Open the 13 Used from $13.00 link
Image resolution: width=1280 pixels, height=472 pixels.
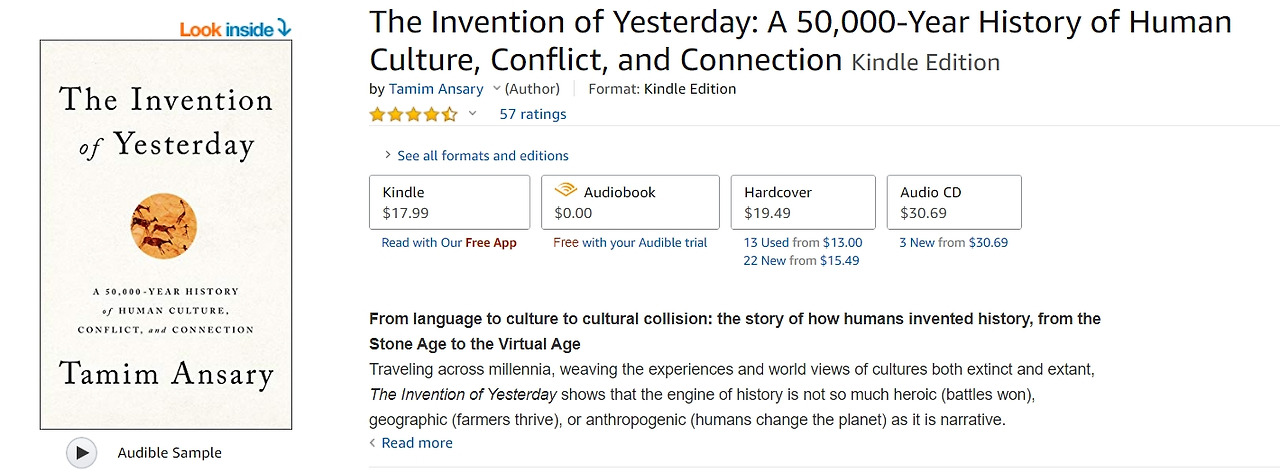[x=803, y=243]
